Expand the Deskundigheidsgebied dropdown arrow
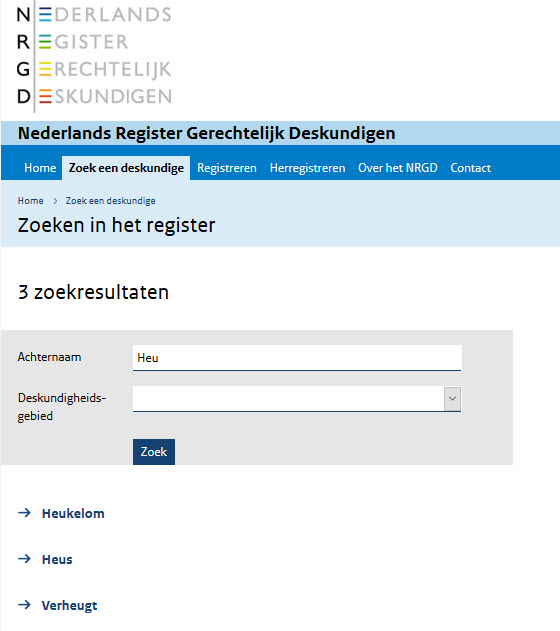 (x=452, y=399)
